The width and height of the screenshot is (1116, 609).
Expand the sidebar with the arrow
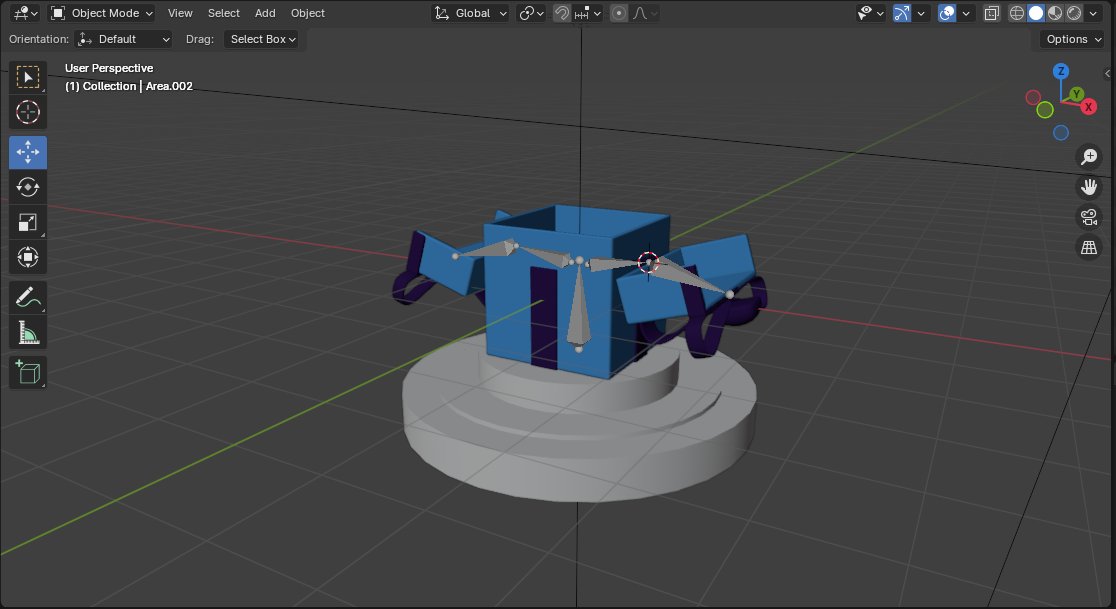pyautogui.click(x=1107, y=73)
